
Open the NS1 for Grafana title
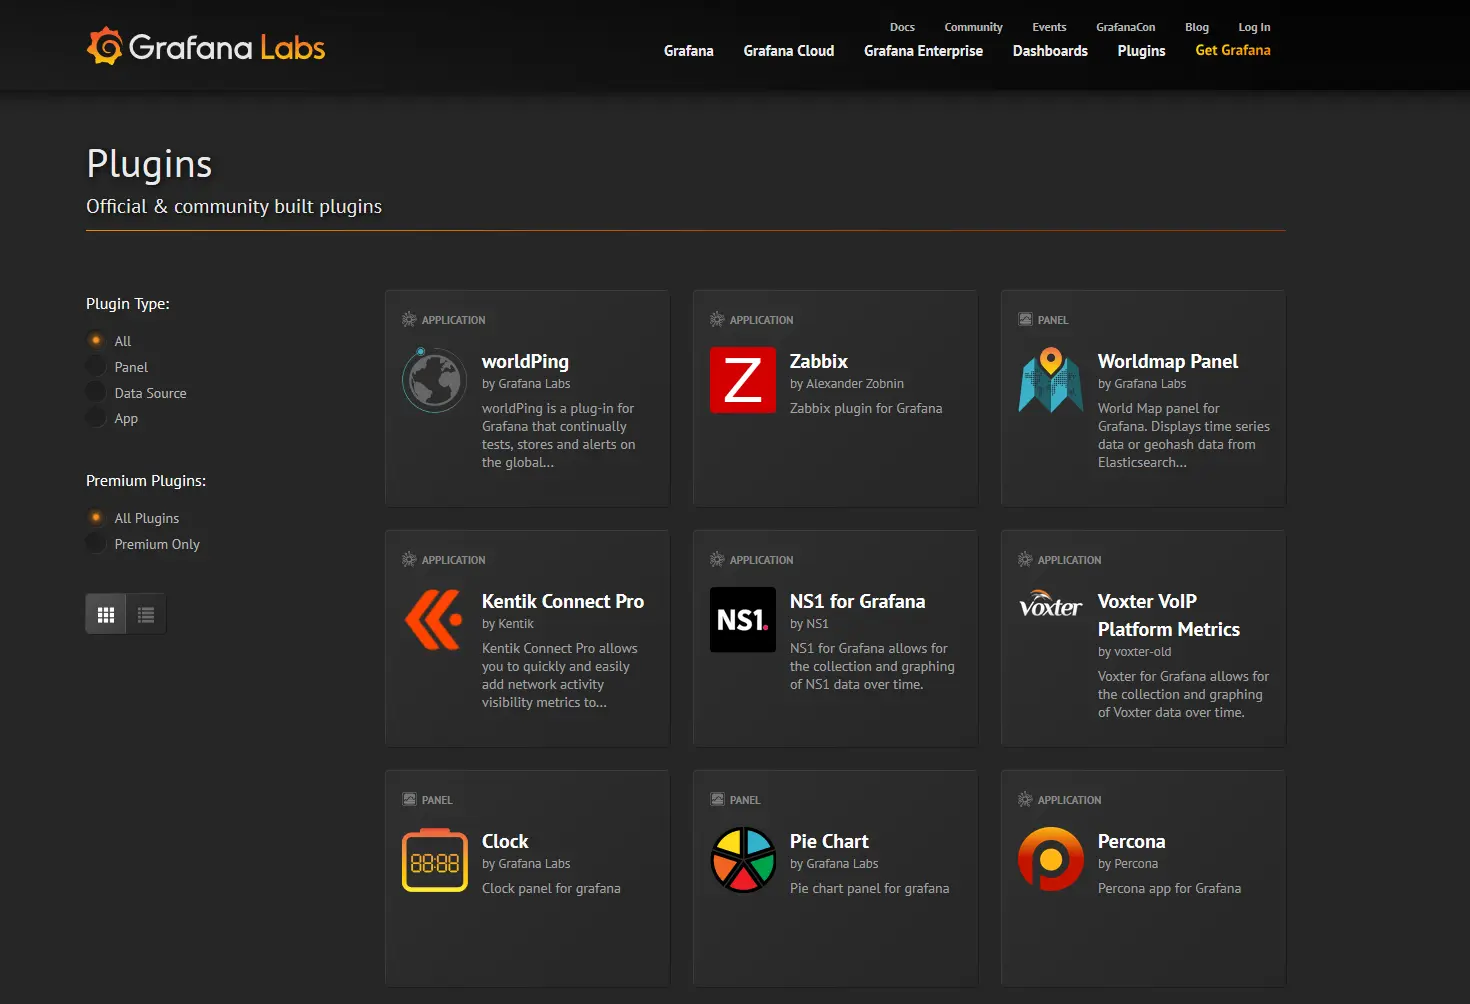coord(857,601)
